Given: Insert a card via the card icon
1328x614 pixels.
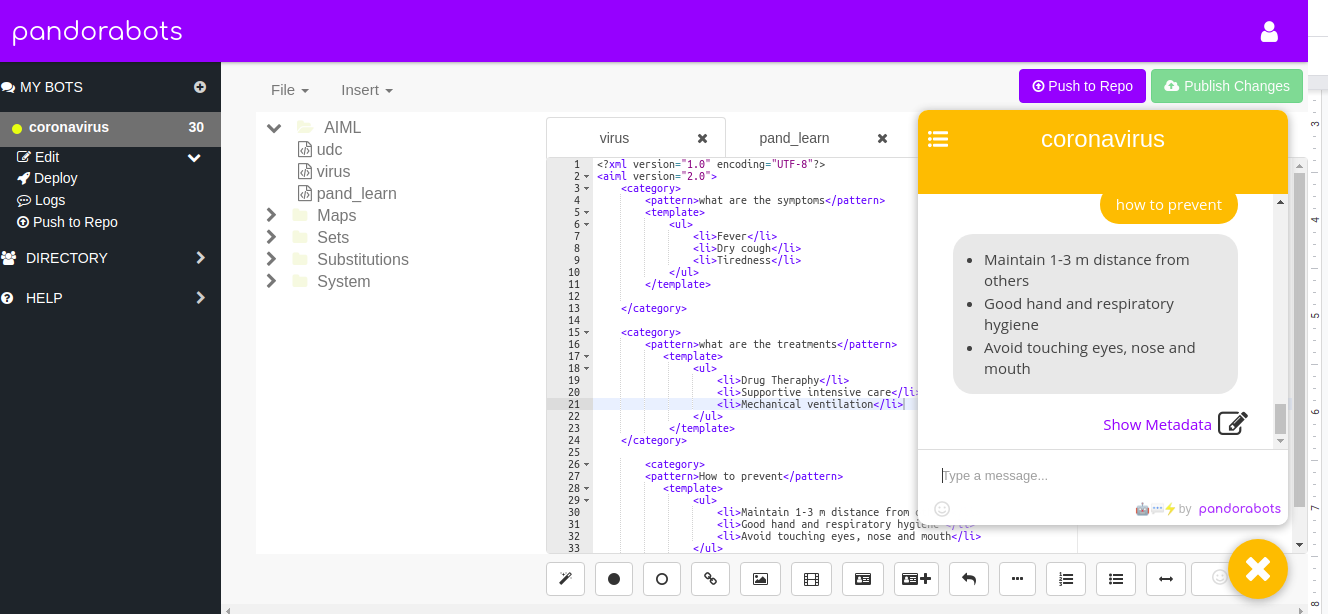Looking at the screenshot, I should click(x=862, y=578).
